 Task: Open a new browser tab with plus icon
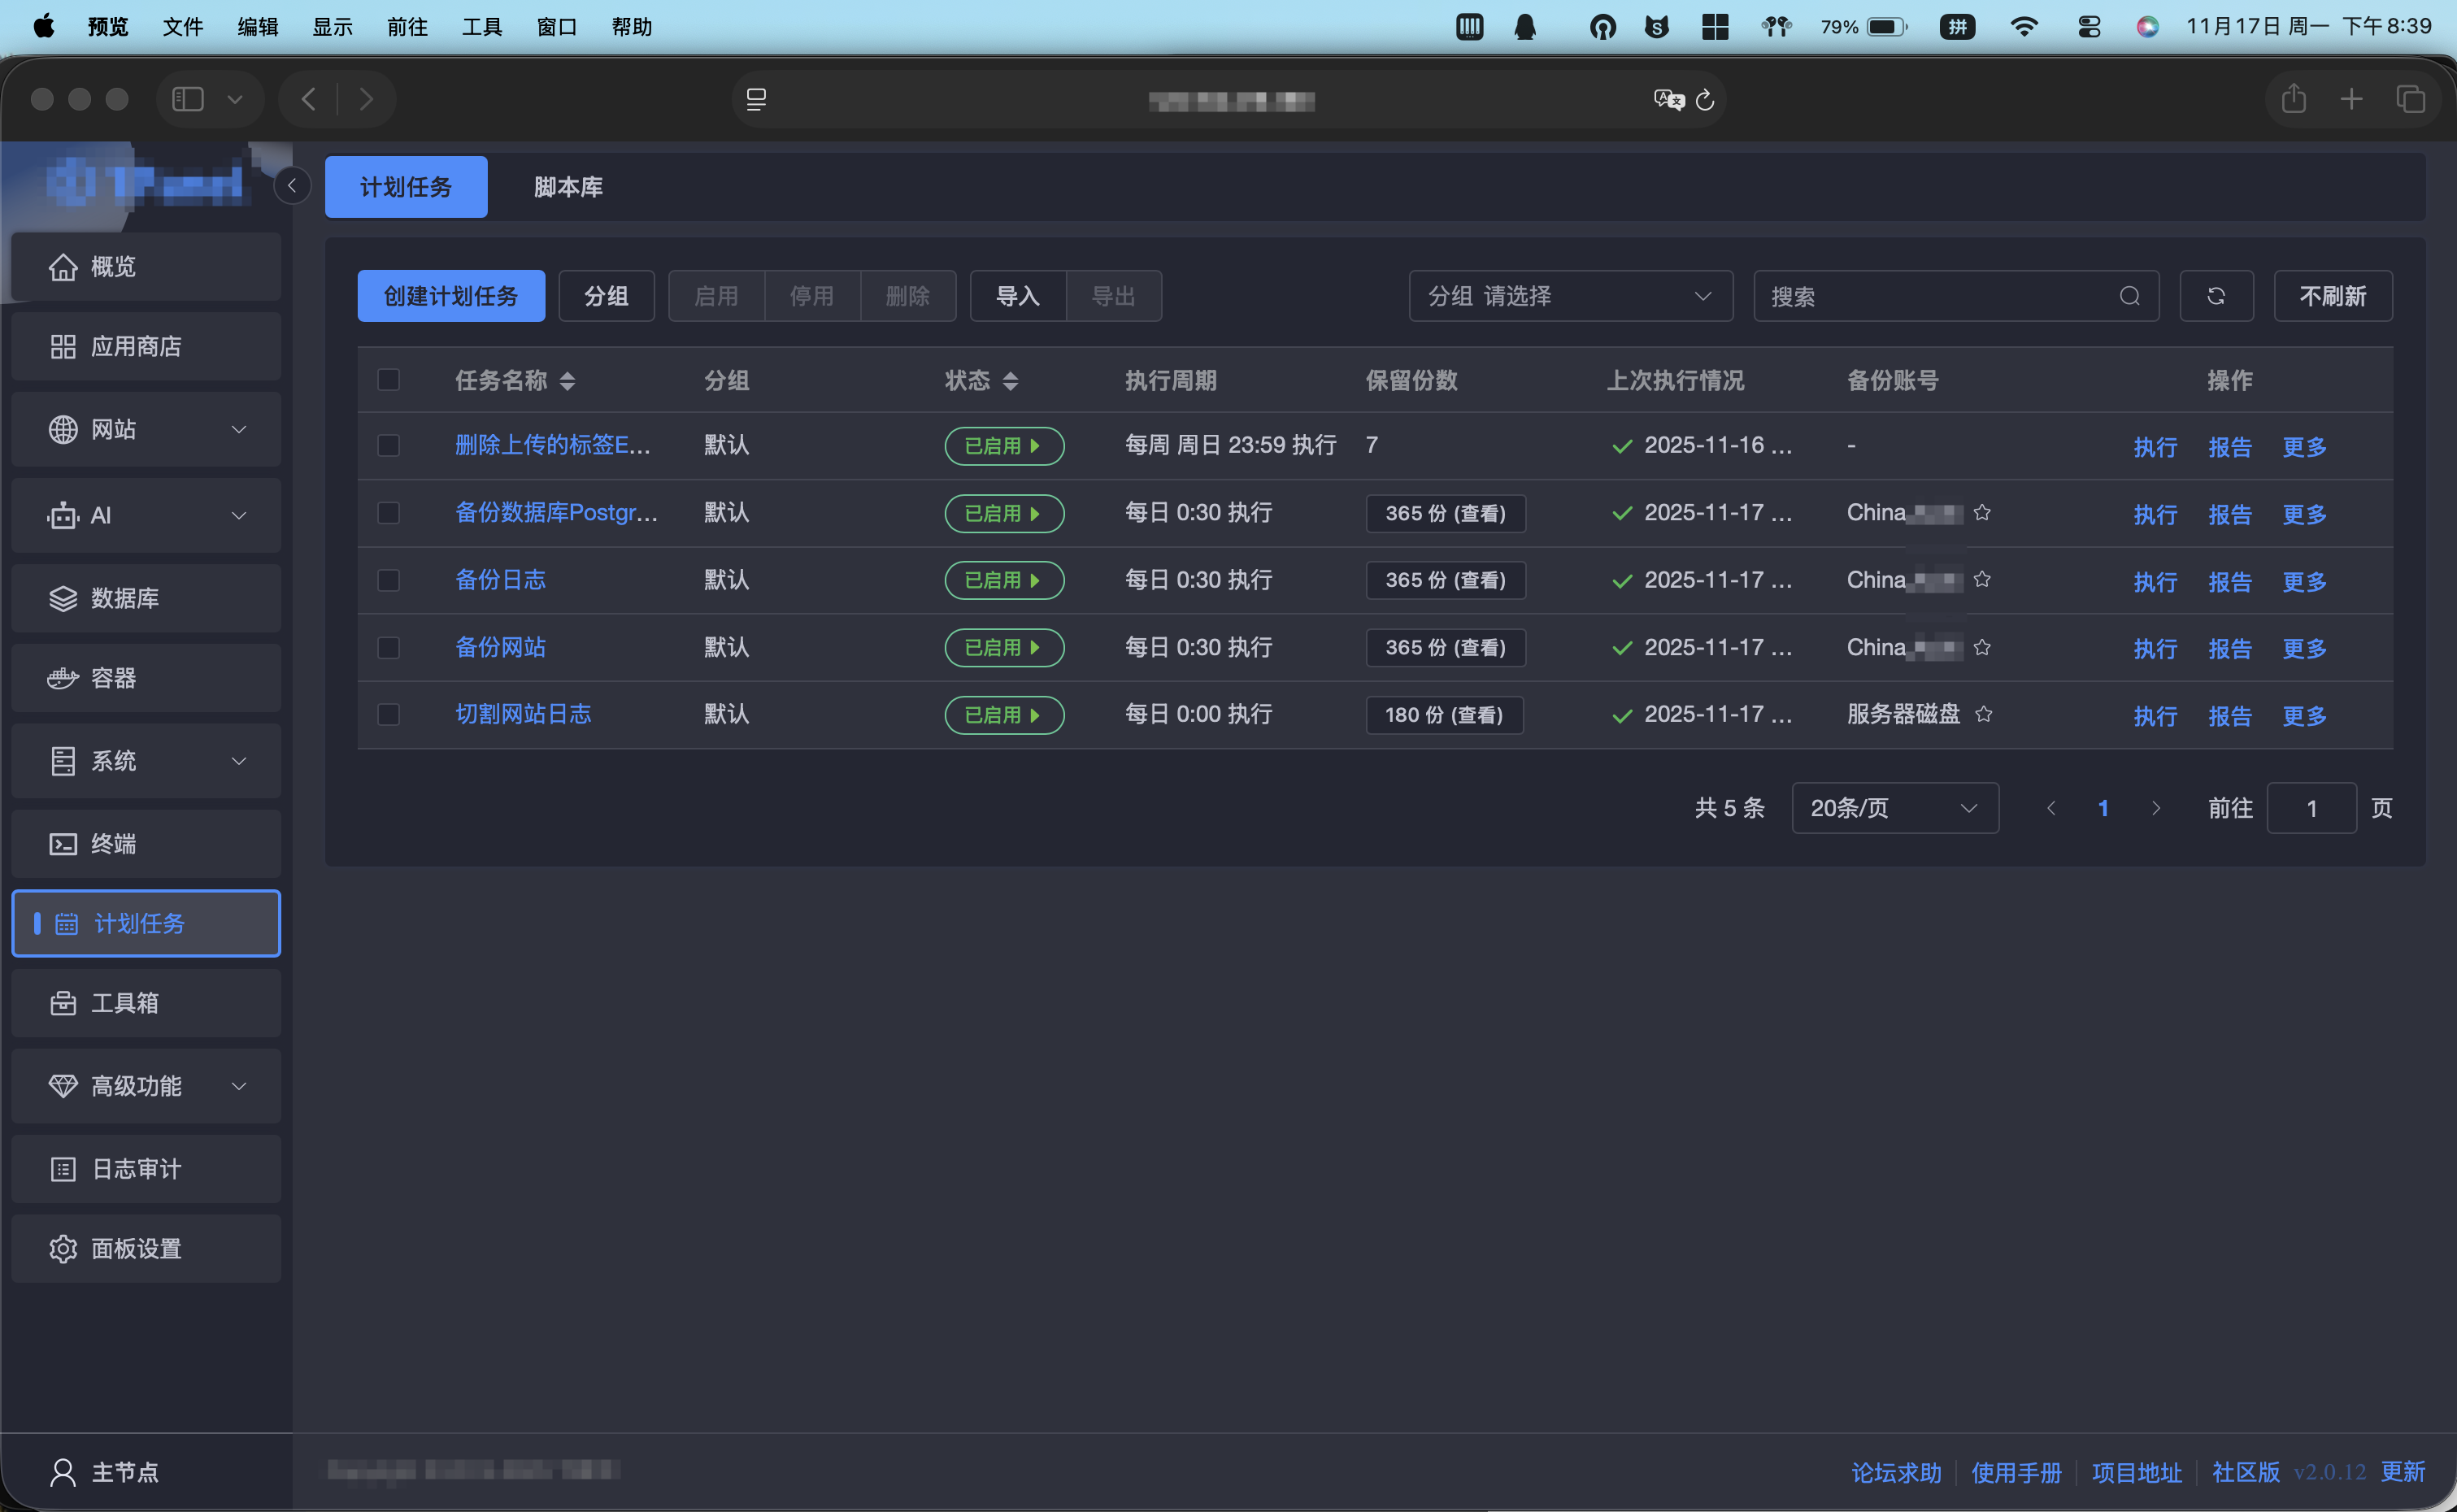tap(2352, 99)
